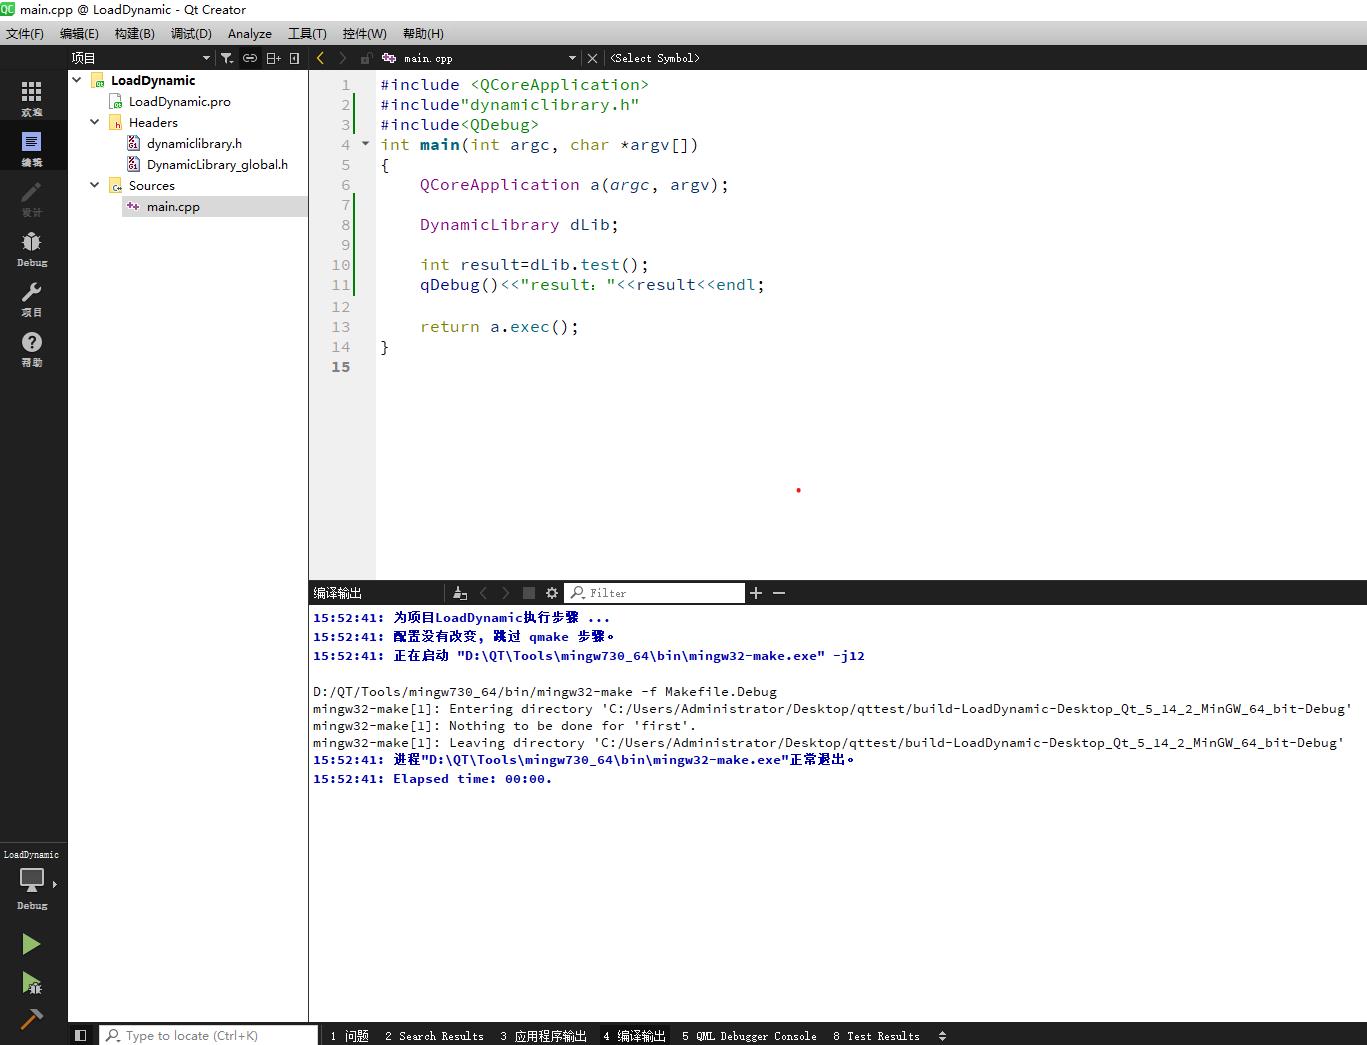Switch to 2 Search Results pane
Image resolution: width=1367 pixels, height=1045 pixels.
434,1036
